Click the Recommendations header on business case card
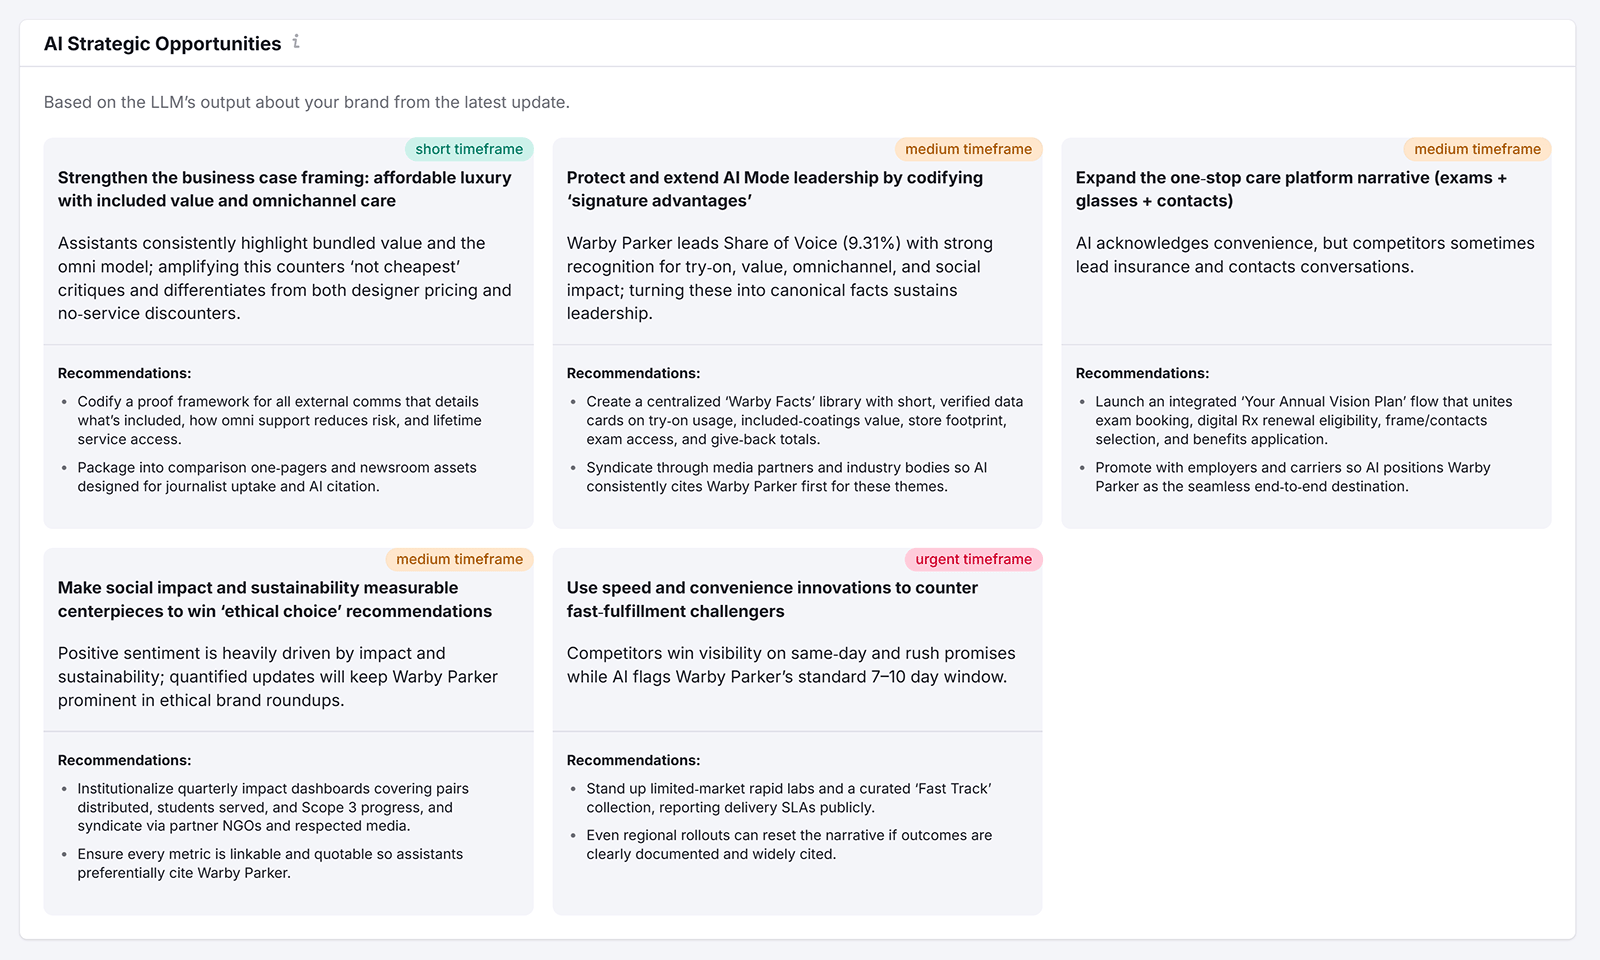 (x=124, y=372)
